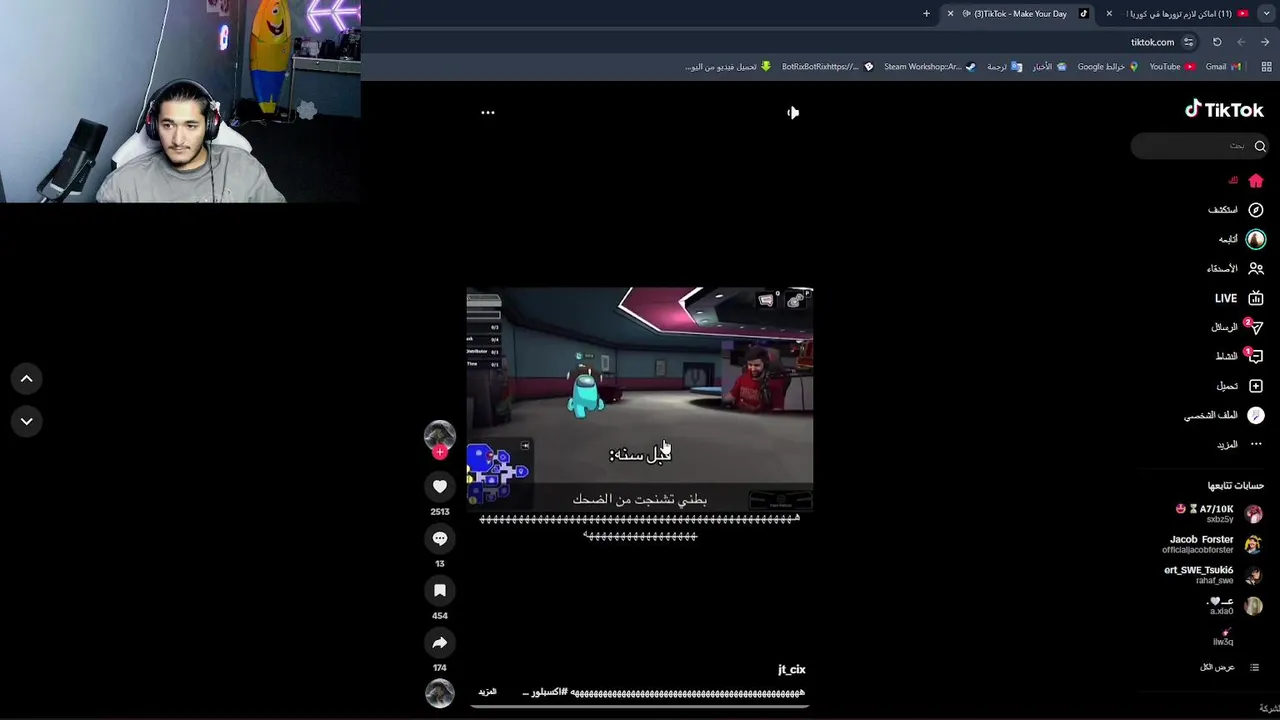Open the BotRix bookmark
Screen dimensions: 1280x720
(827, 67)
